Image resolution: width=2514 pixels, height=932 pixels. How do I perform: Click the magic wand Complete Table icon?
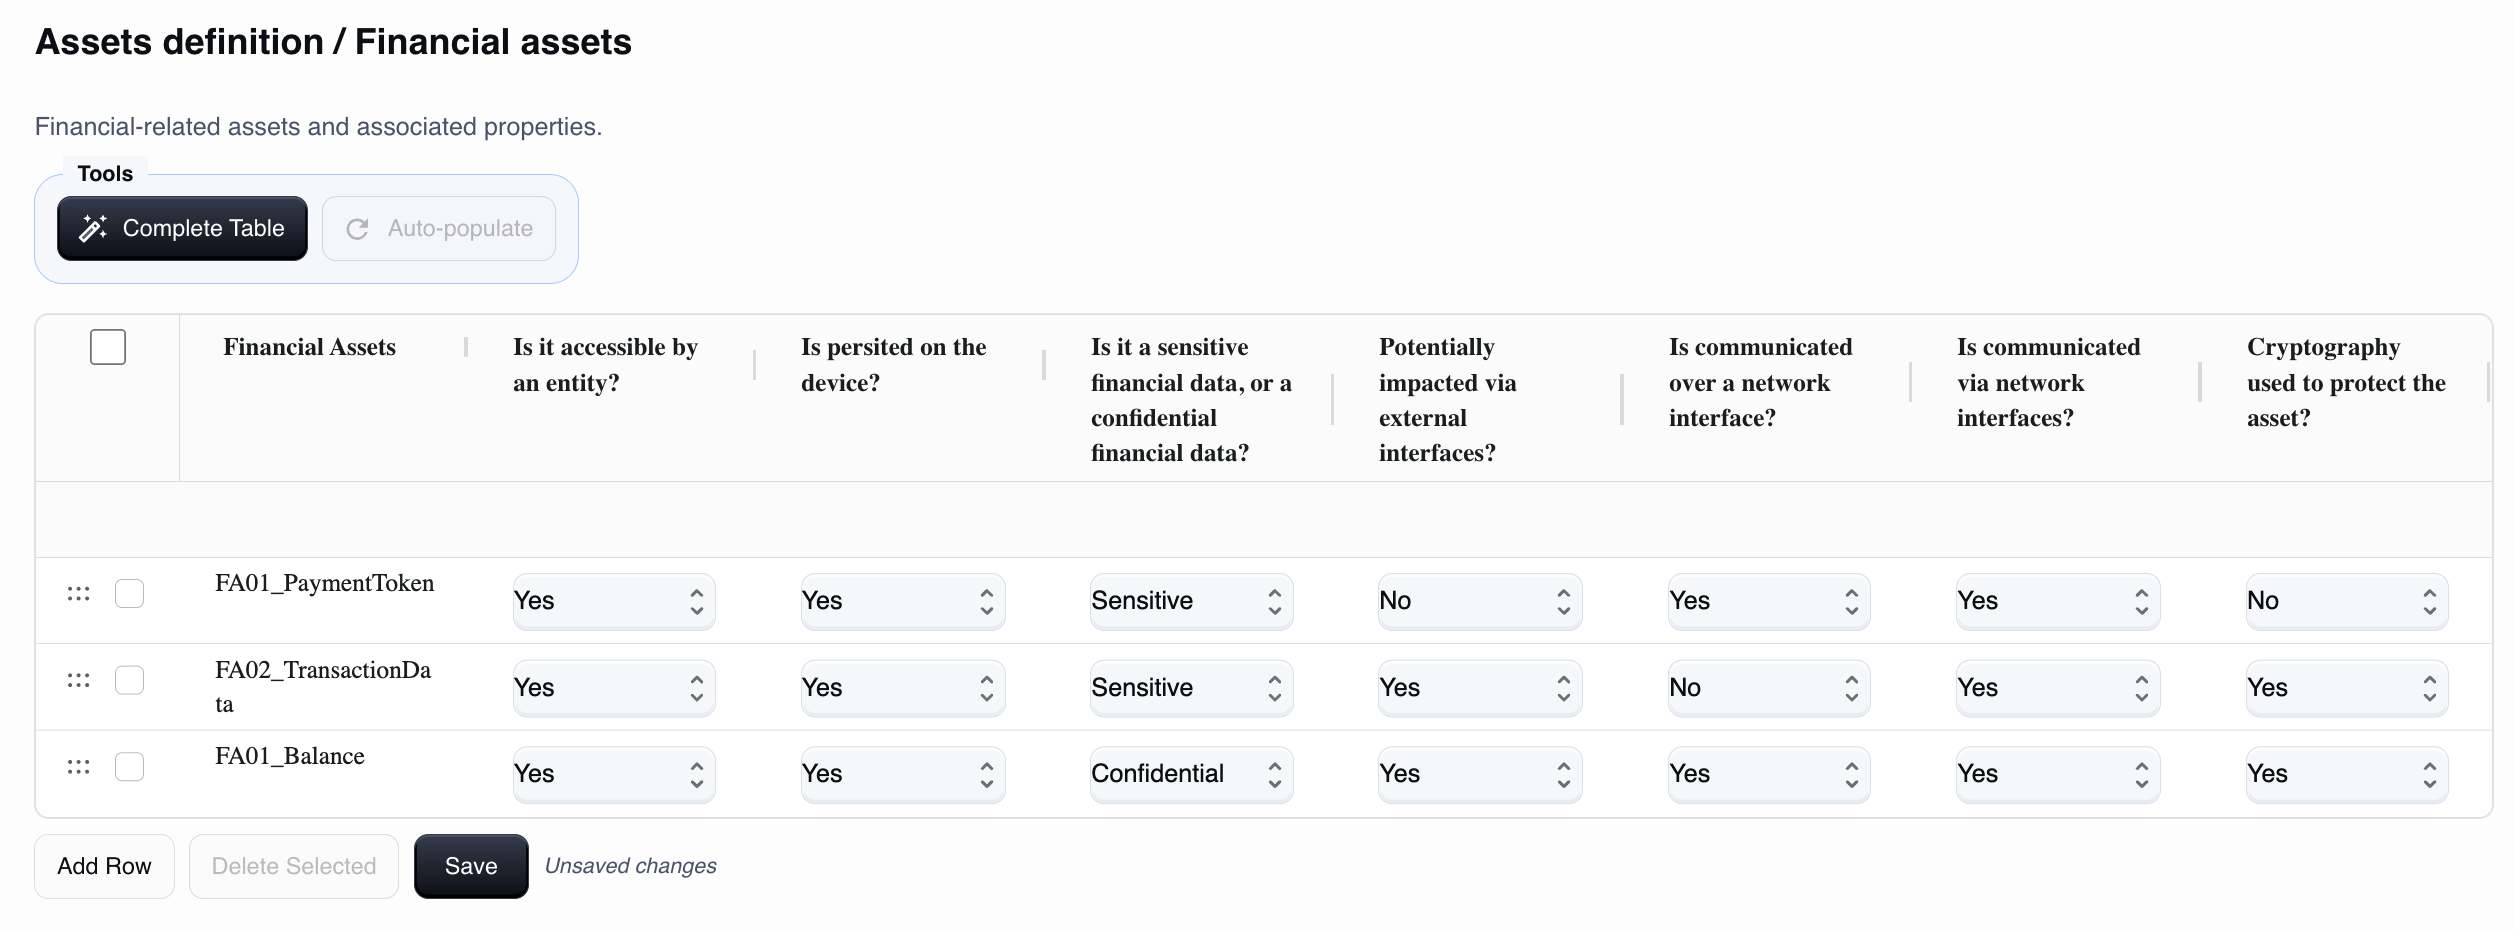click(x=93, y=228)
